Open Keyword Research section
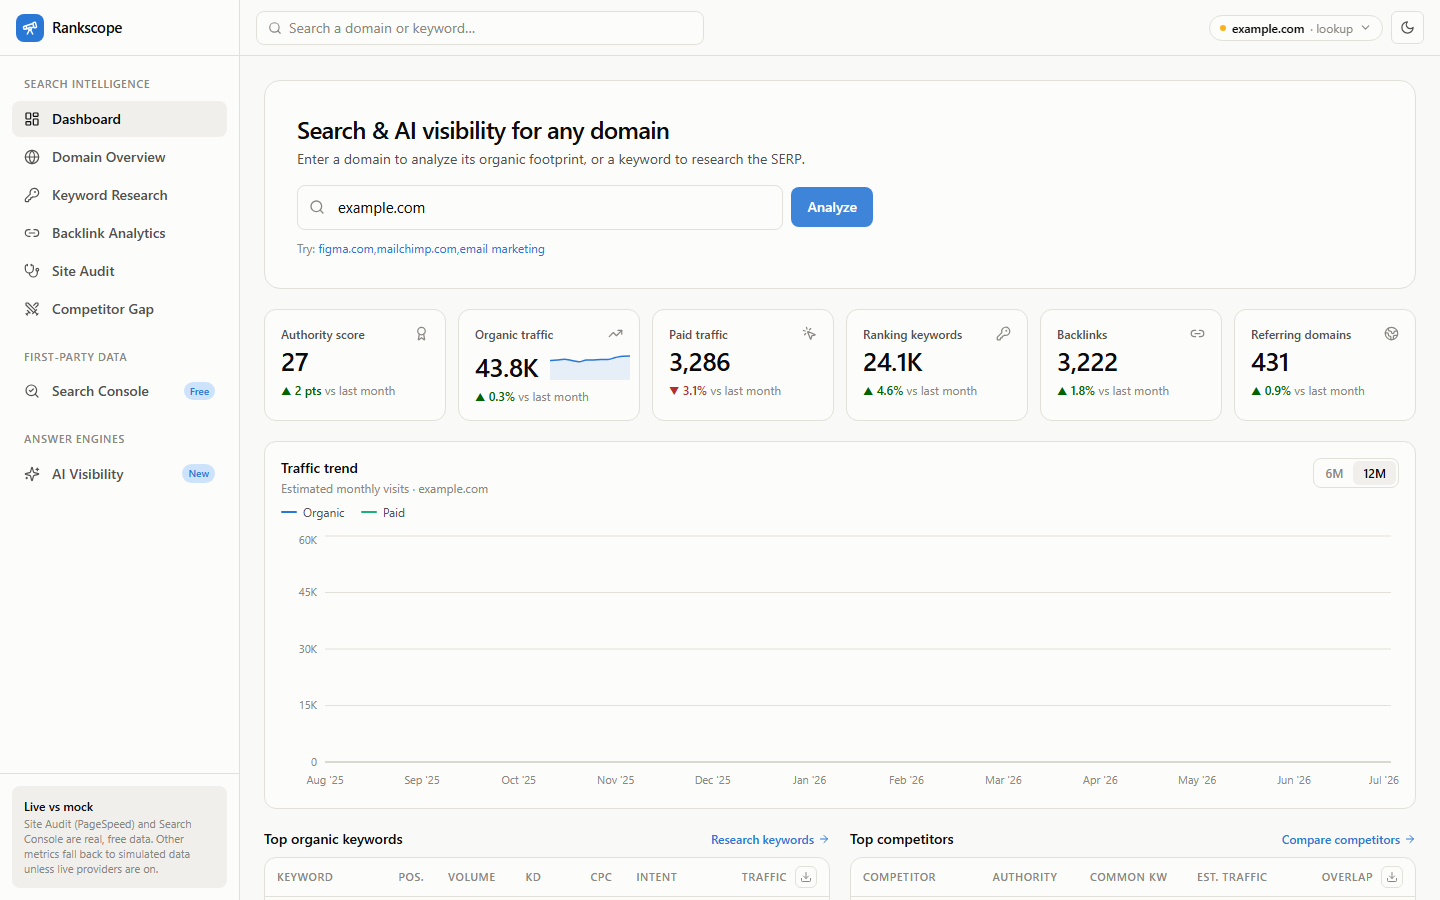1440x900 pixels. point(119,195)
